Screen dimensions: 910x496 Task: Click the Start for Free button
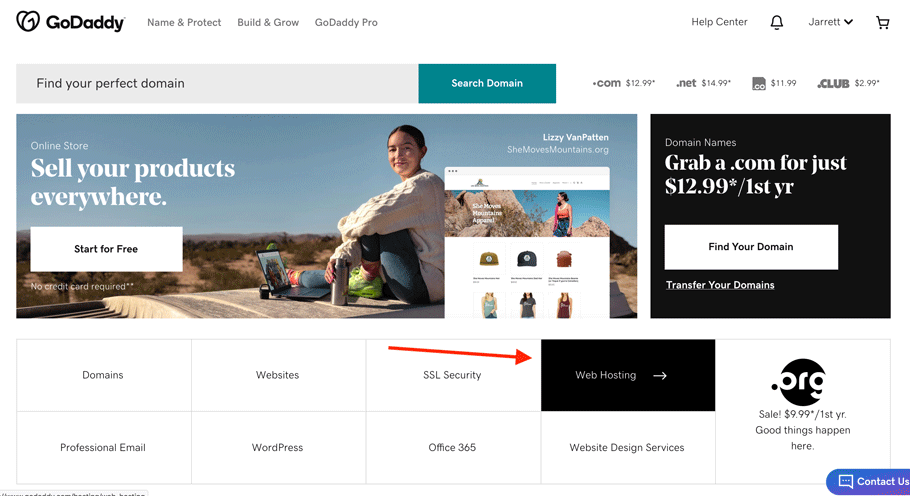coord(106,249)
